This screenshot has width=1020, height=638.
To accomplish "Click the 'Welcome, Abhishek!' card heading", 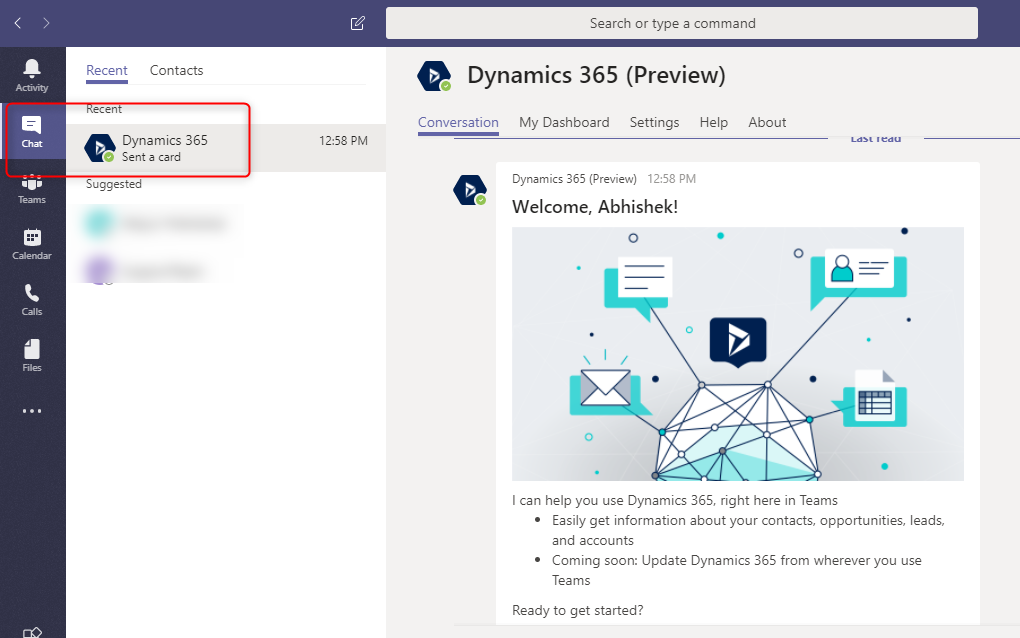I will point(595,207).
